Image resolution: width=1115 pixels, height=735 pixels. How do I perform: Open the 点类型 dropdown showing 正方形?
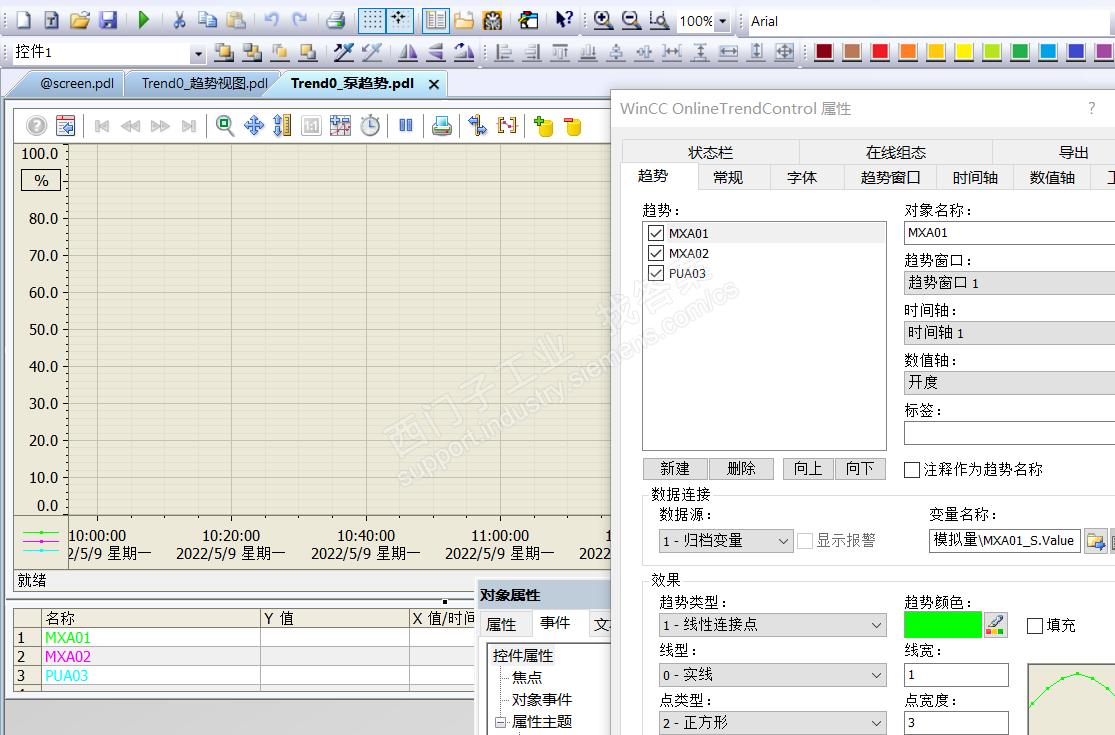click(772, 723)
